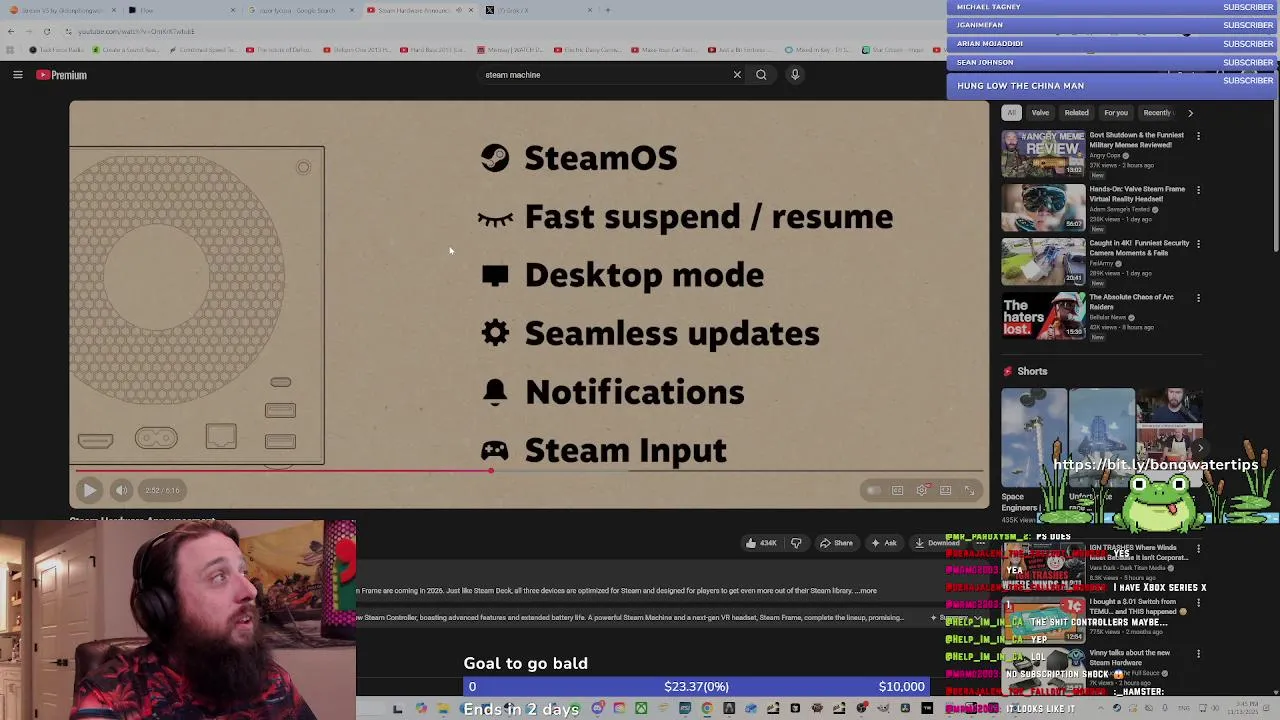Viewport: 1280px width, 720px height.
Task: Select the 'For you' filter chip
Action: pos(1116,113)
